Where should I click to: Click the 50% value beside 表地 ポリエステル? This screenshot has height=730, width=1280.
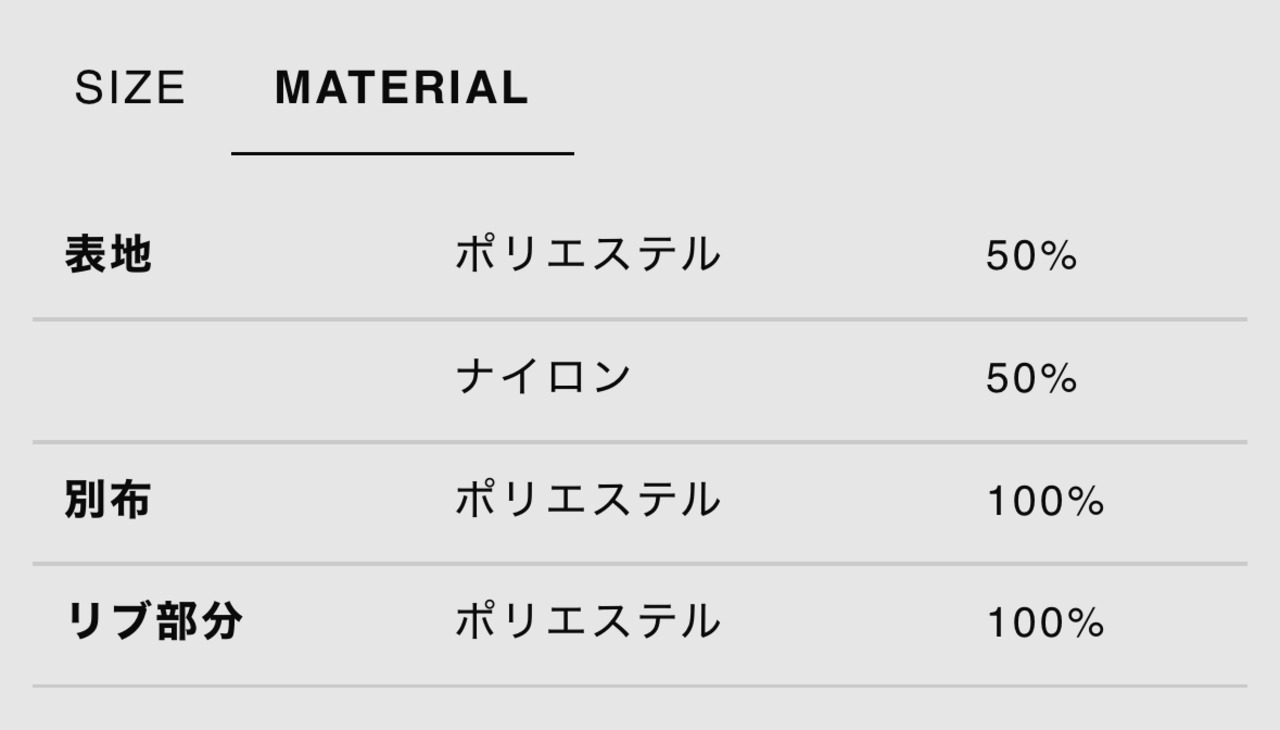click(1031, 257)
